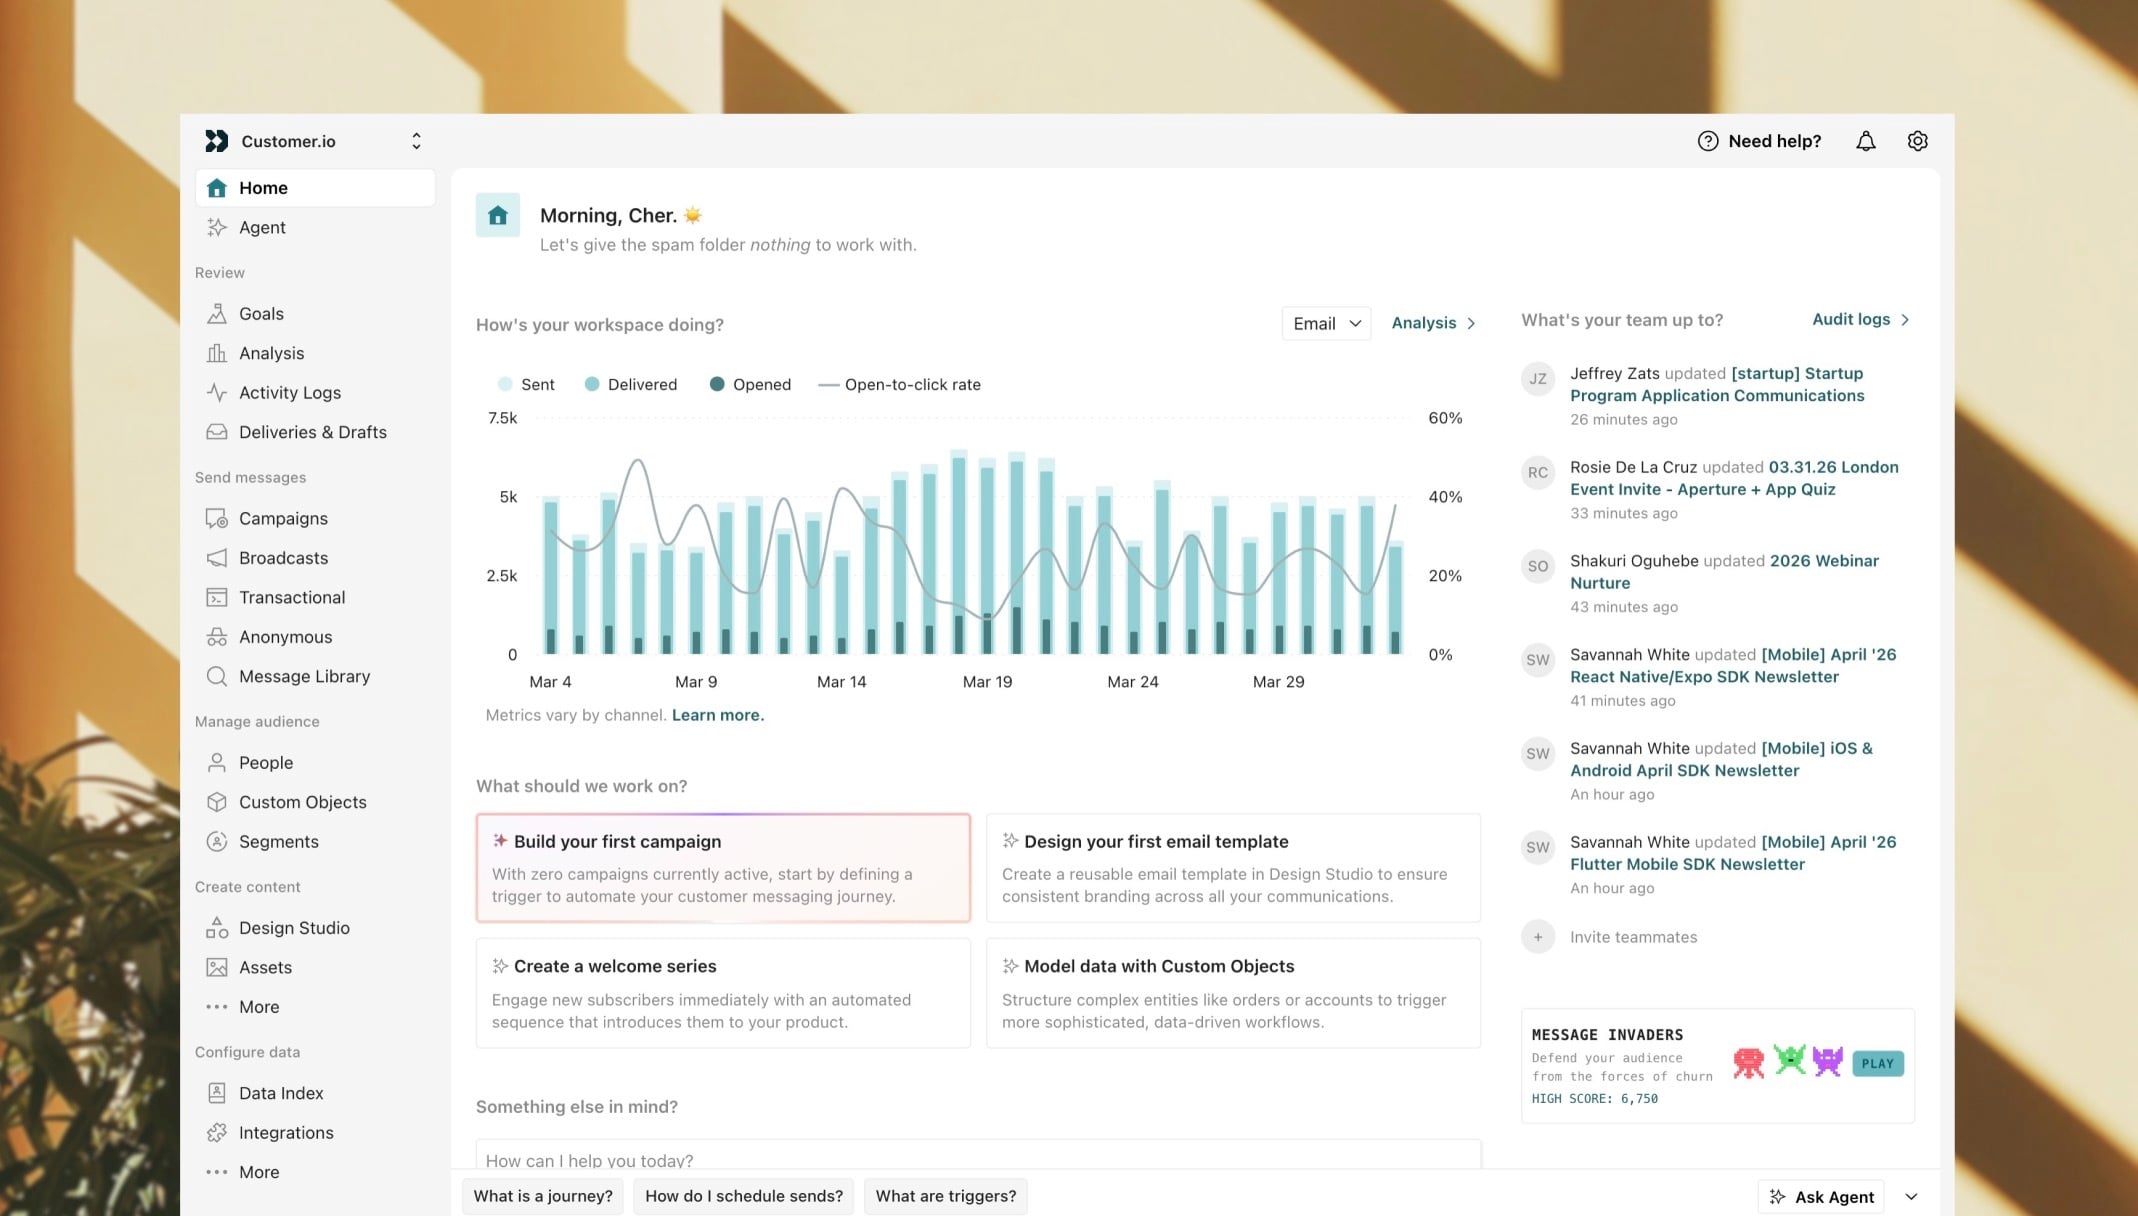Open Campaigns in the sidebar
This screenshot has width=2138, height=1216.
point(283,518)
